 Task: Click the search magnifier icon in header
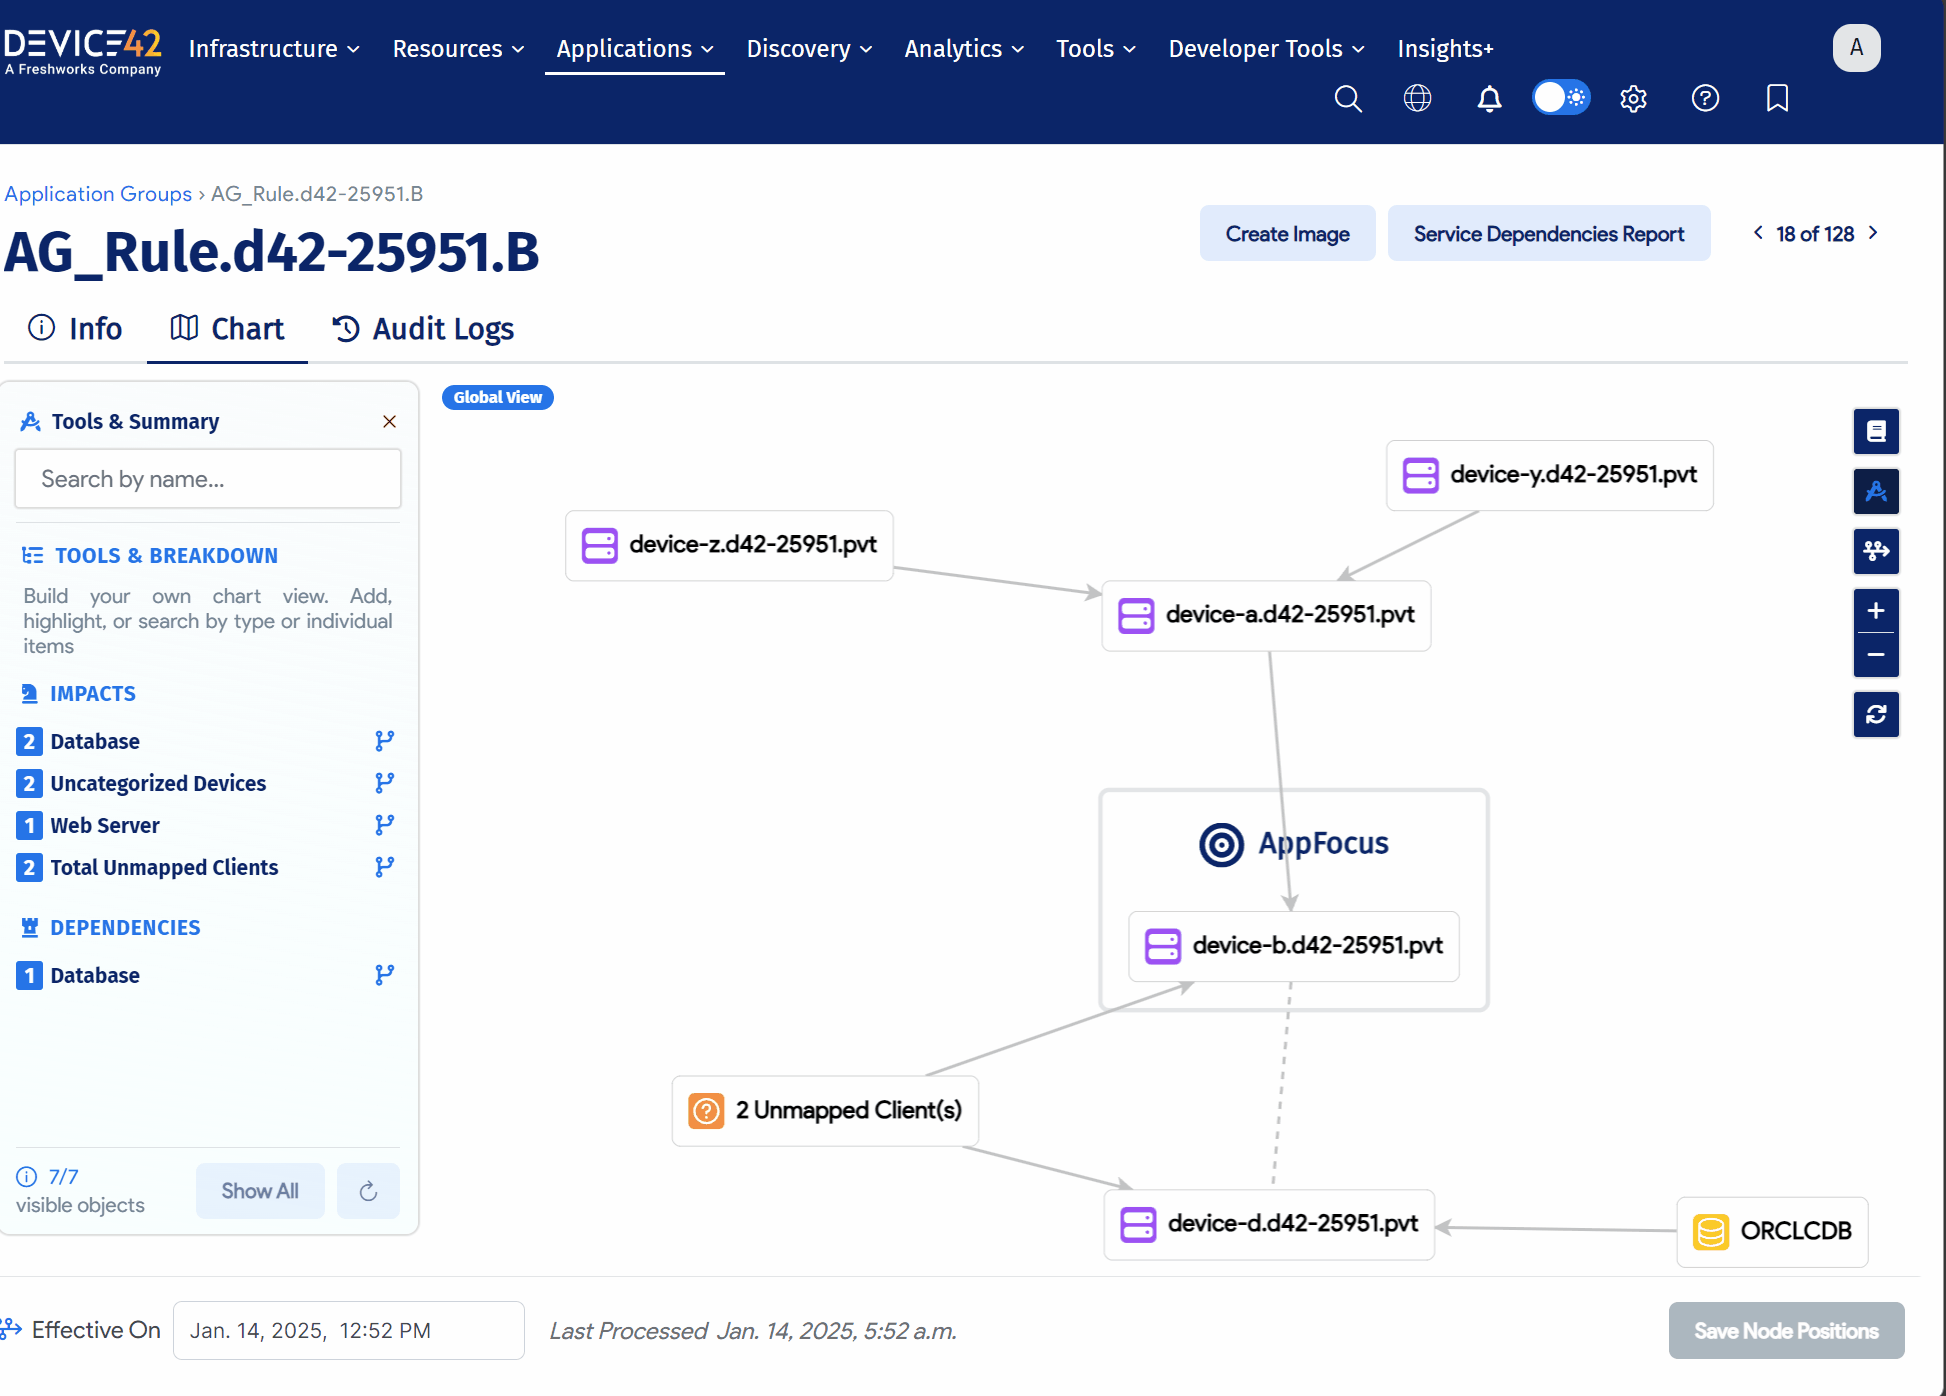1347,98
